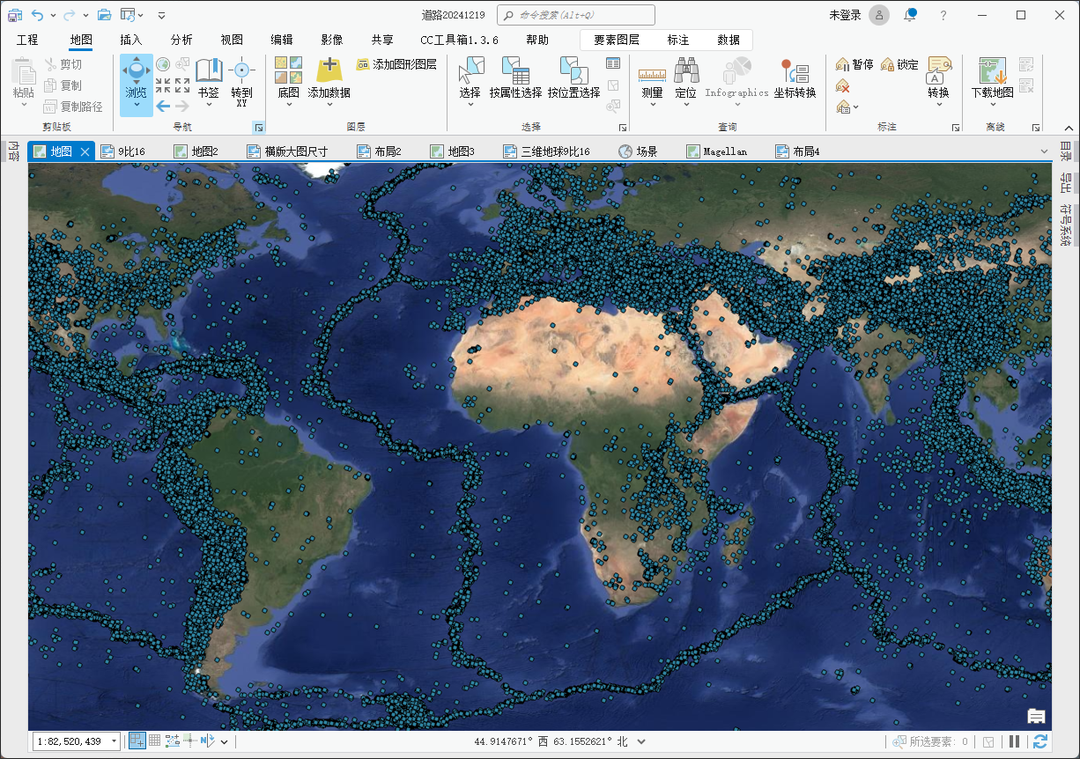Click the view unplaced labels red X icon
The width and height of the screenshot is (1080, 759).
click(842, 86)
